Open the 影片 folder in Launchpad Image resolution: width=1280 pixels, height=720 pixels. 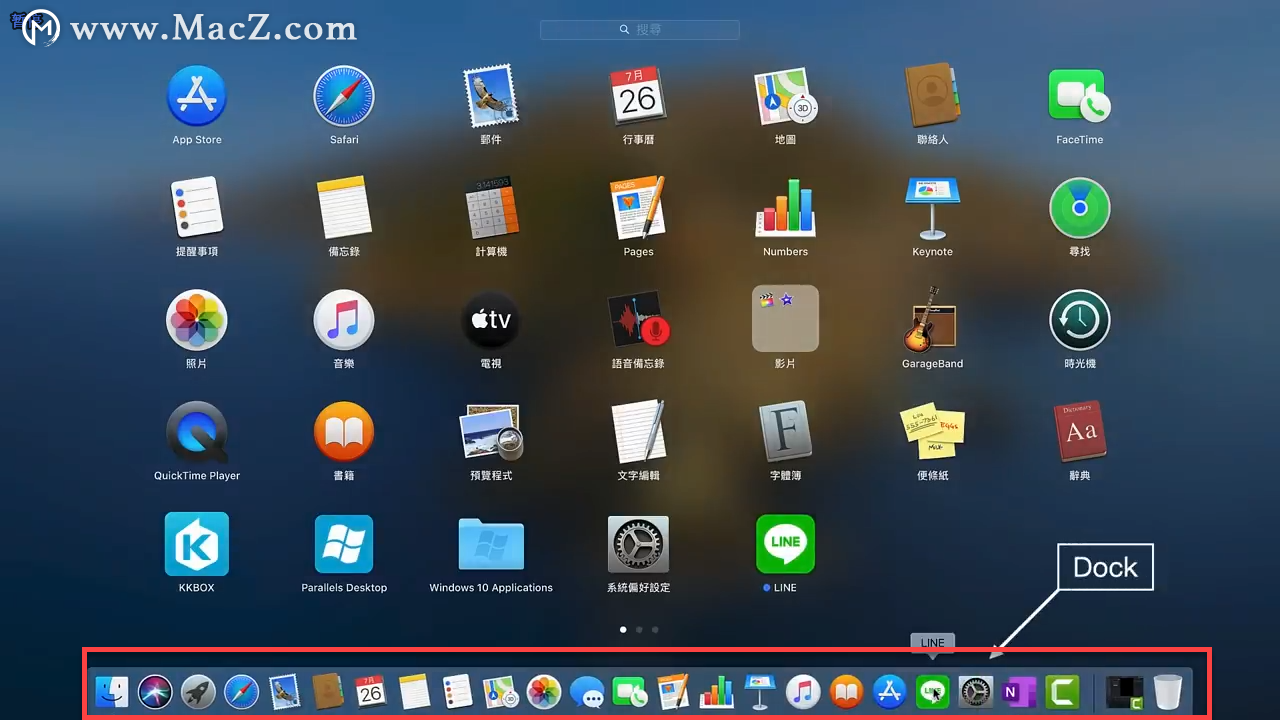pyautogui.click(x=785, y=319)
